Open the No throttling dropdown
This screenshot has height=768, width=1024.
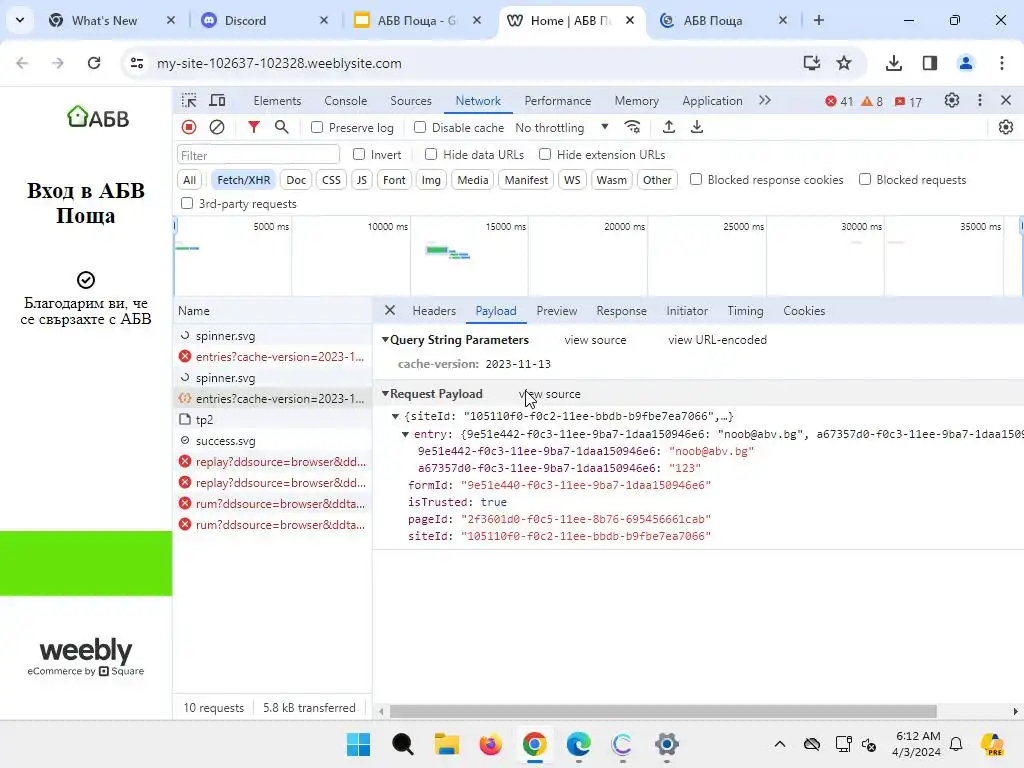click(x=562, y=127)
